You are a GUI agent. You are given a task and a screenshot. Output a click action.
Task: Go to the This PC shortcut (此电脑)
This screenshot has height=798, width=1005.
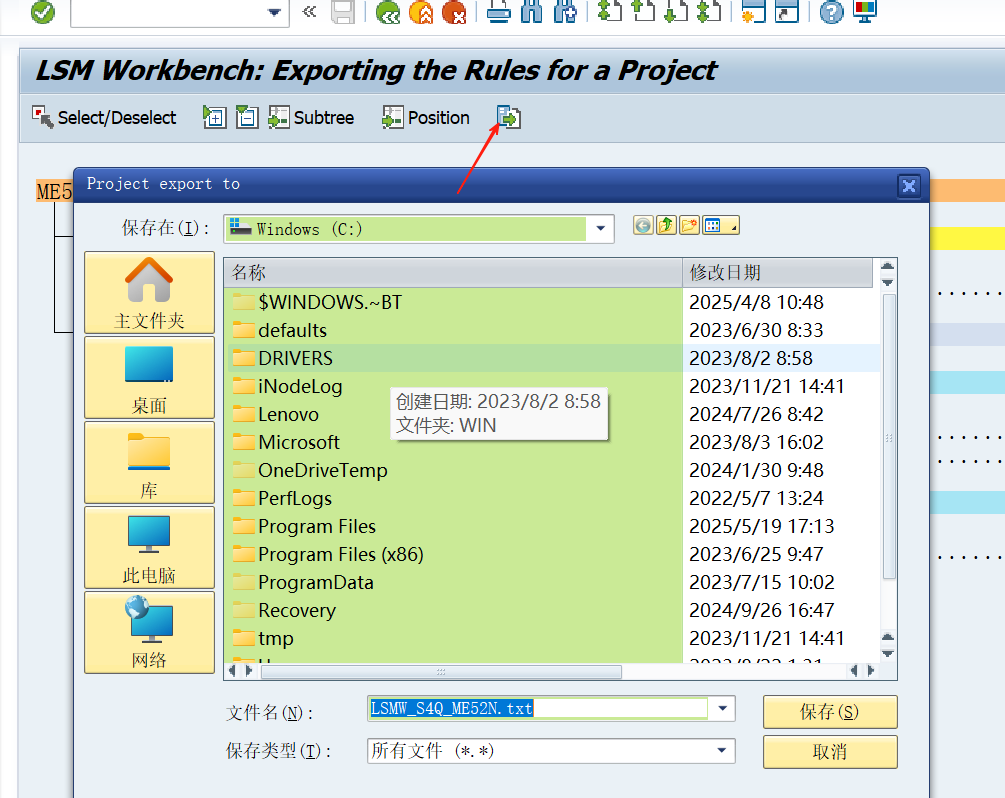(149, 547)
